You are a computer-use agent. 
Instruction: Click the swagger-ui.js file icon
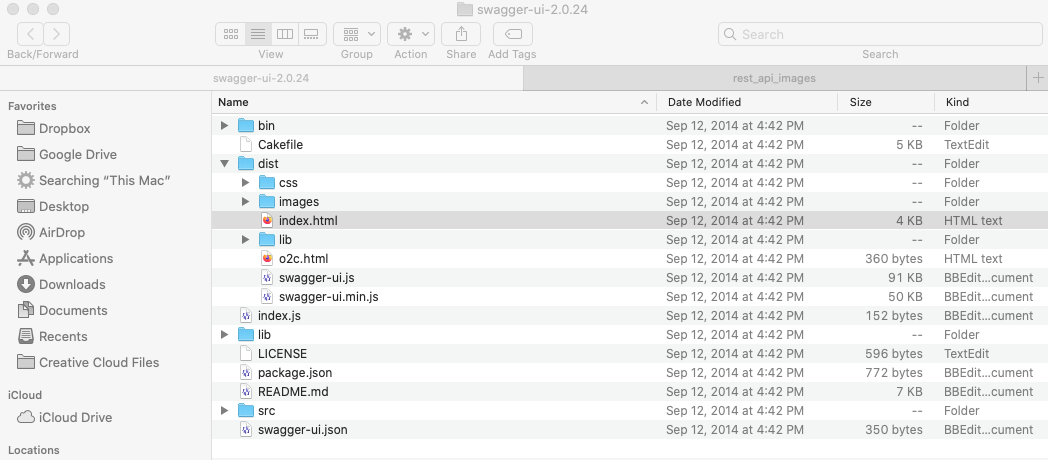(267, 277)
